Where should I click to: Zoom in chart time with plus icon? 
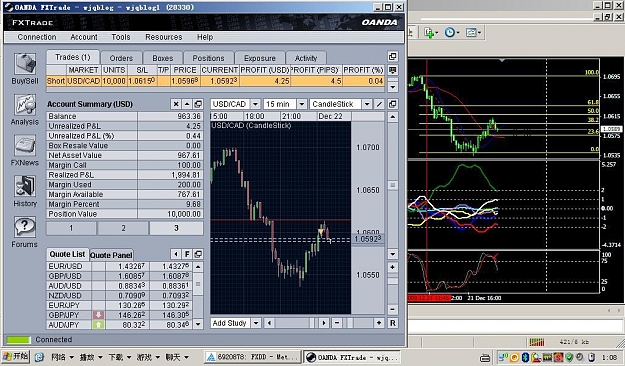point(379,323)
